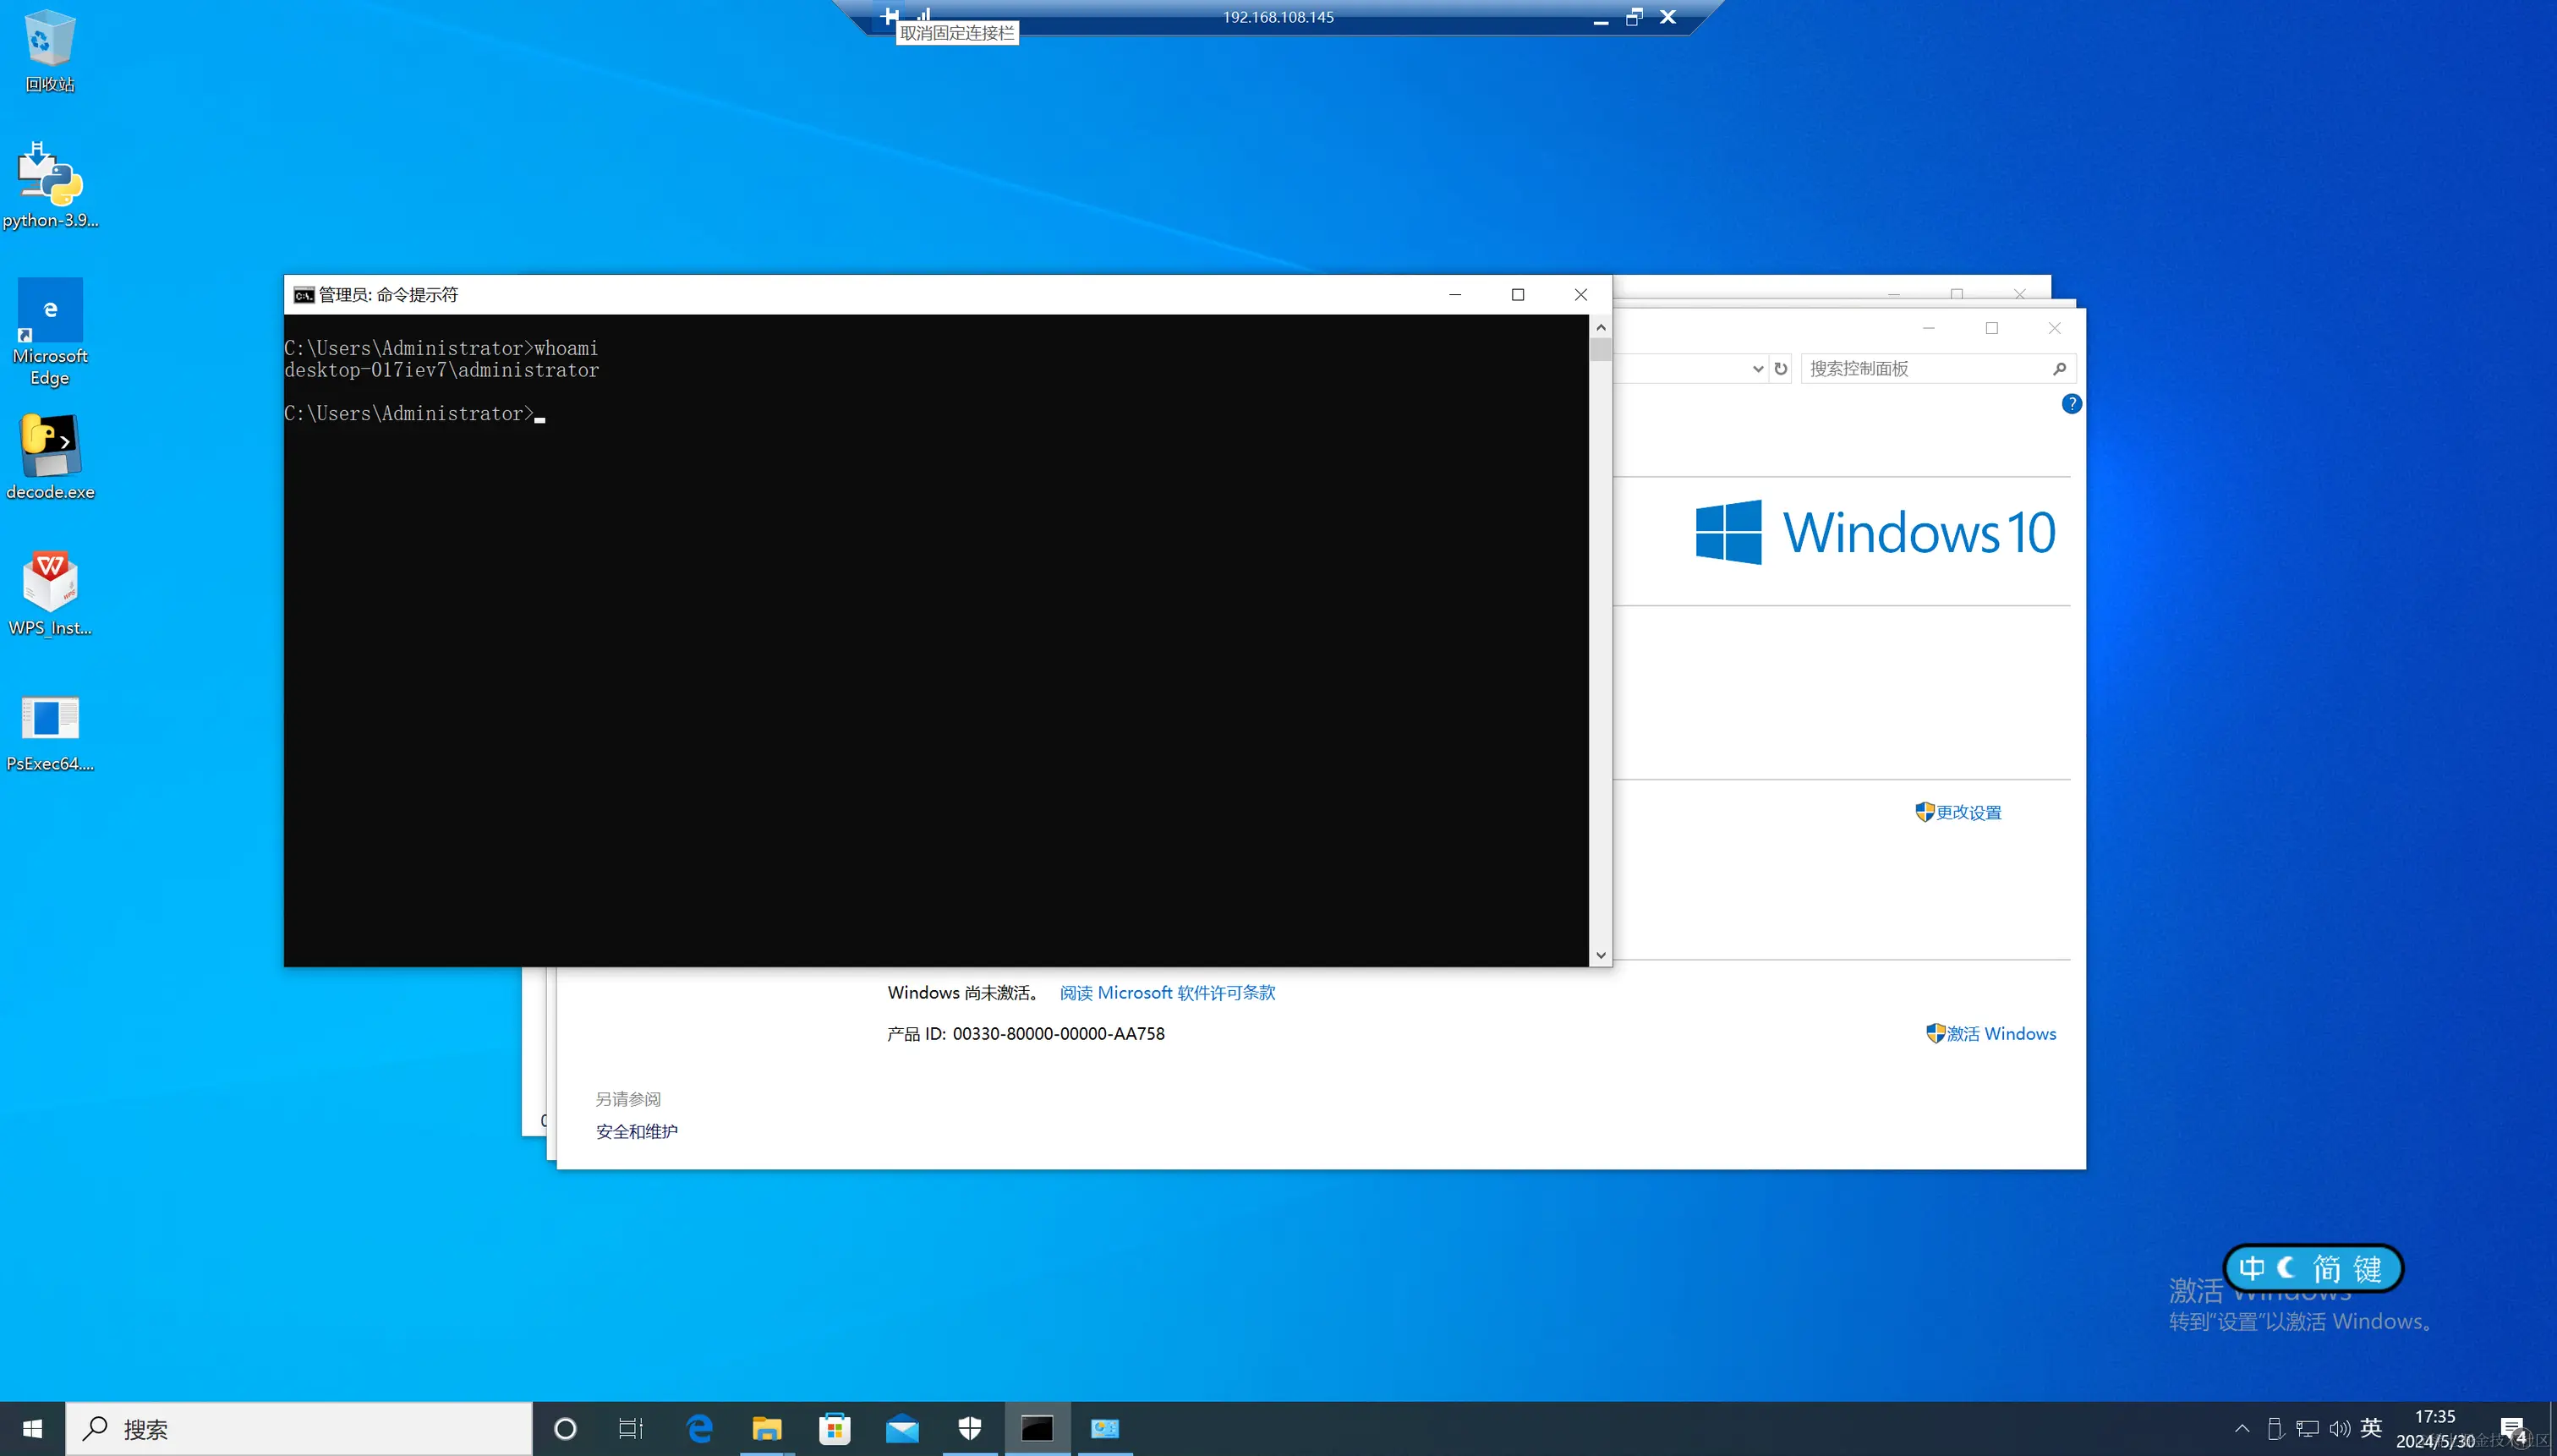Expand the control panel address bar dropdown
The image size is (2557, 1456).
click(1757, 369)
